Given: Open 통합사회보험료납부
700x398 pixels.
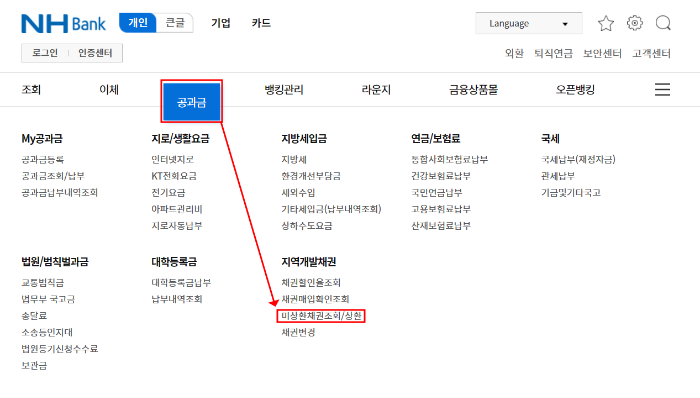Looking at the screenshot, I should pos(450,159).
